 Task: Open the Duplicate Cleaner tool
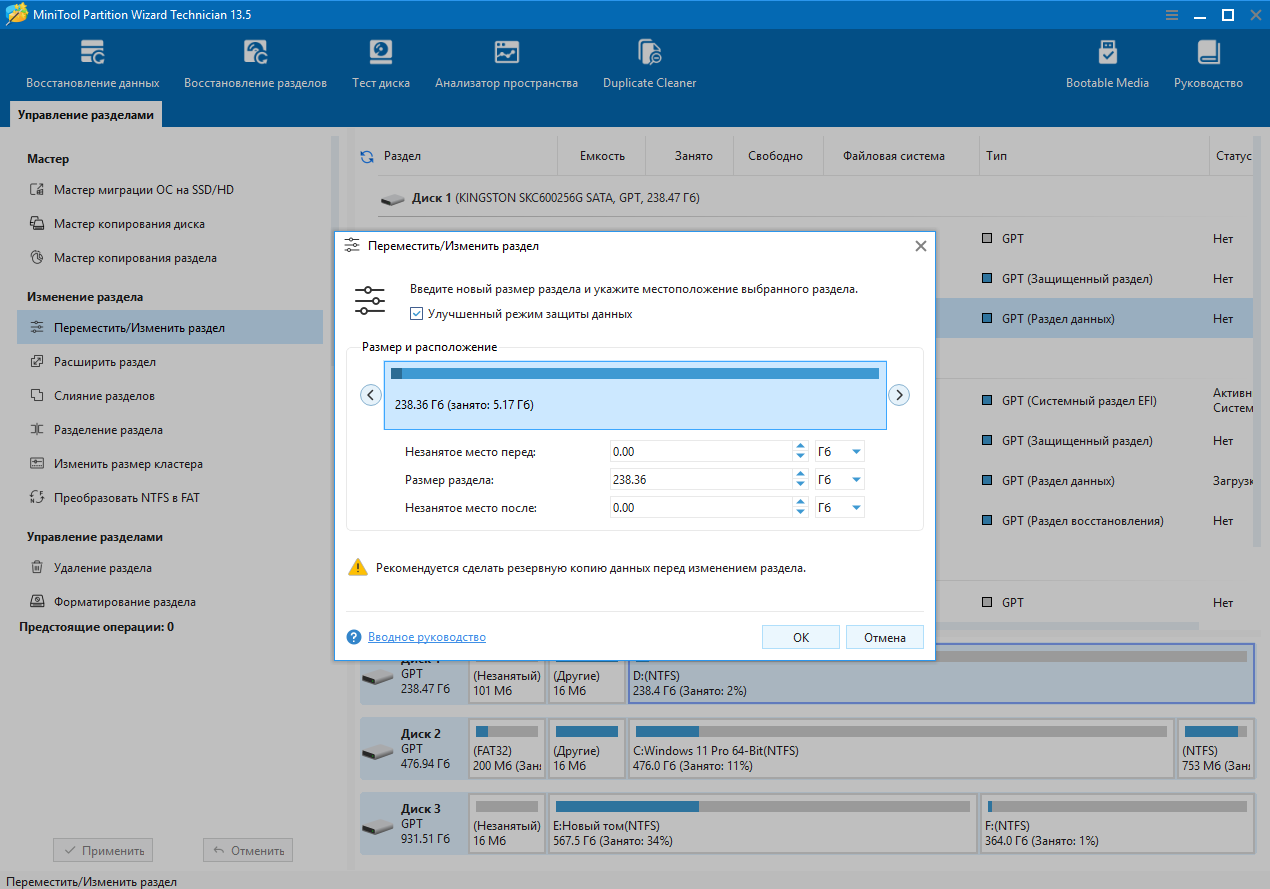649,53
